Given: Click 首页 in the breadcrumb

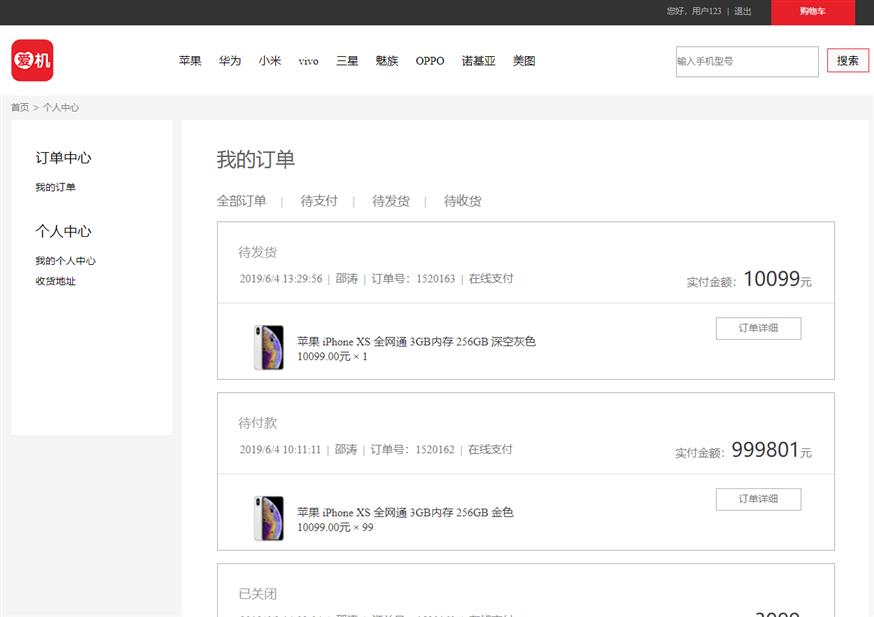Looking at the screenshot, I should point(20,107).
